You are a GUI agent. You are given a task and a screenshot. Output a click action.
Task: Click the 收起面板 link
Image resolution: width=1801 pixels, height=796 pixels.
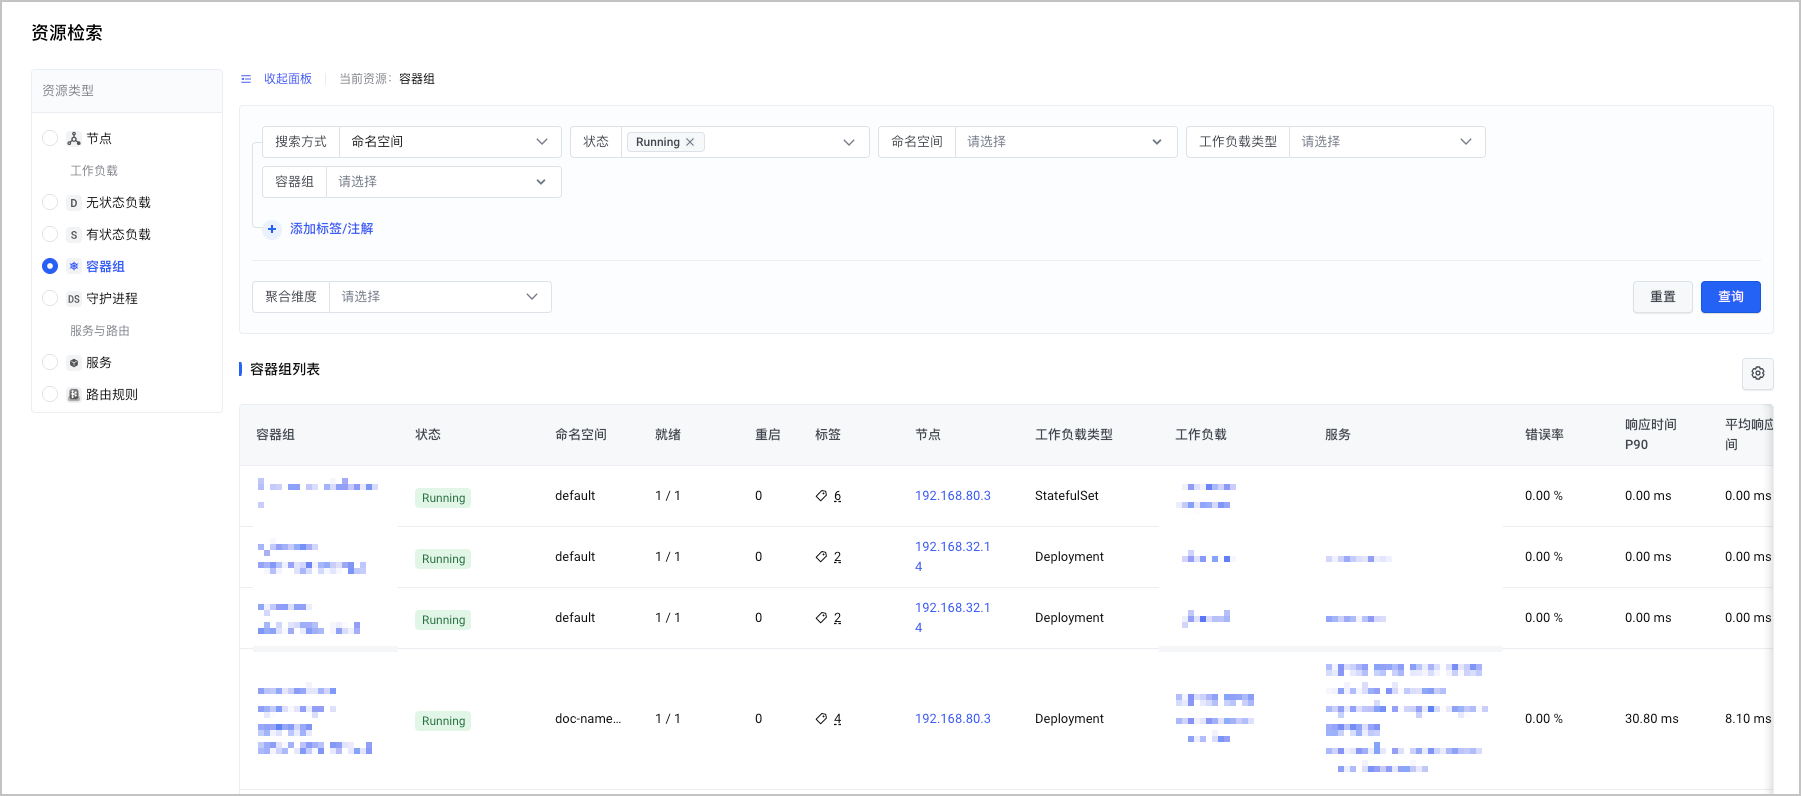288,79
